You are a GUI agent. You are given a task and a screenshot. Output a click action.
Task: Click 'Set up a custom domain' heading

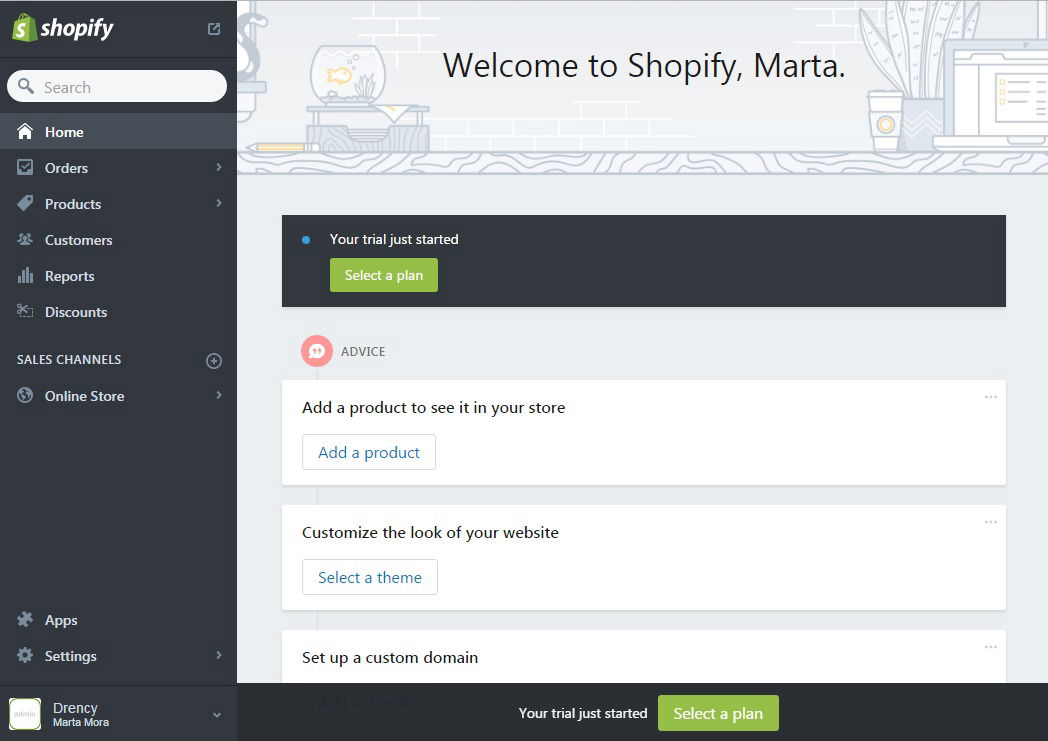click(390, 657)
